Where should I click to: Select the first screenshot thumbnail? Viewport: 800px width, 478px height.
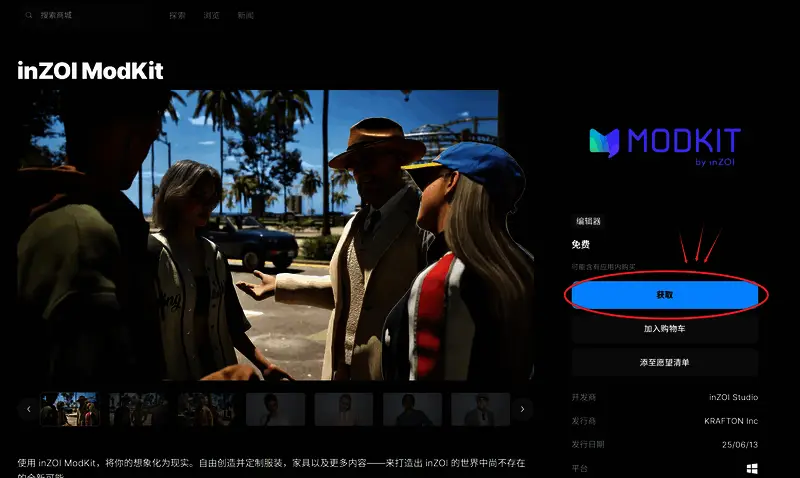pyautogui.click(x=70, y=409)
